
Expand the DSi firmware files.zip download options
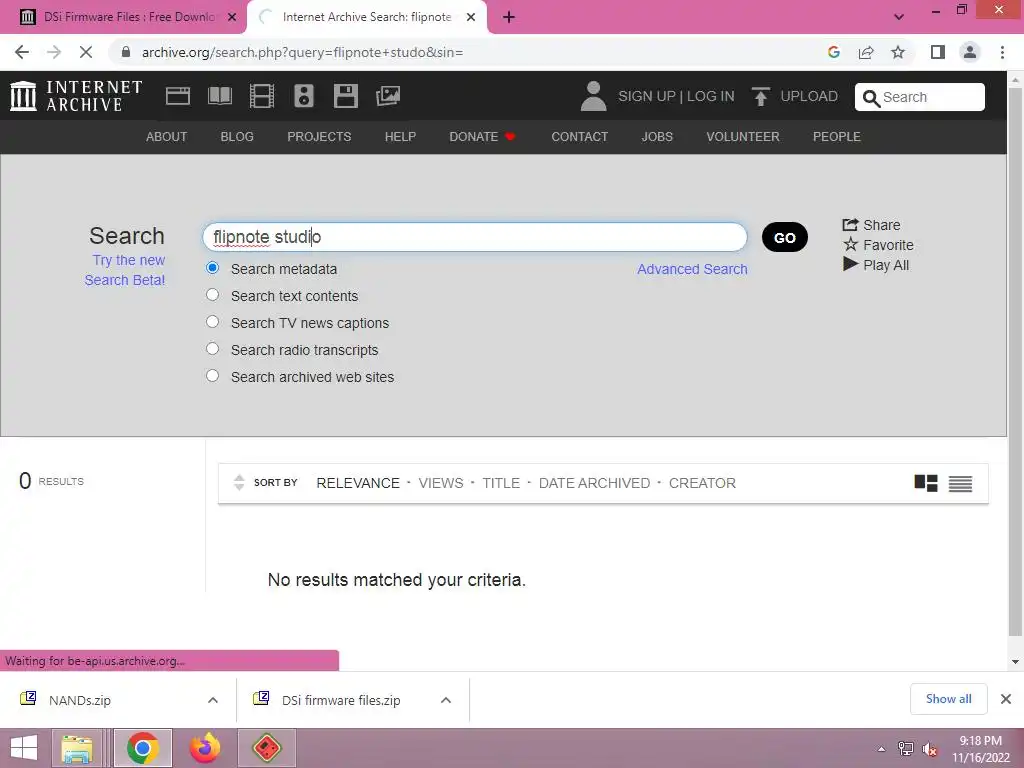[446, 700]
